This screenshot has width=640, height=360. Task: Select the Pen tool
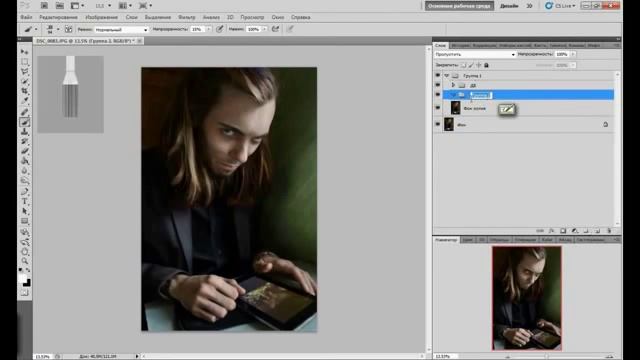pyautogui.click(x=25, y=192)
